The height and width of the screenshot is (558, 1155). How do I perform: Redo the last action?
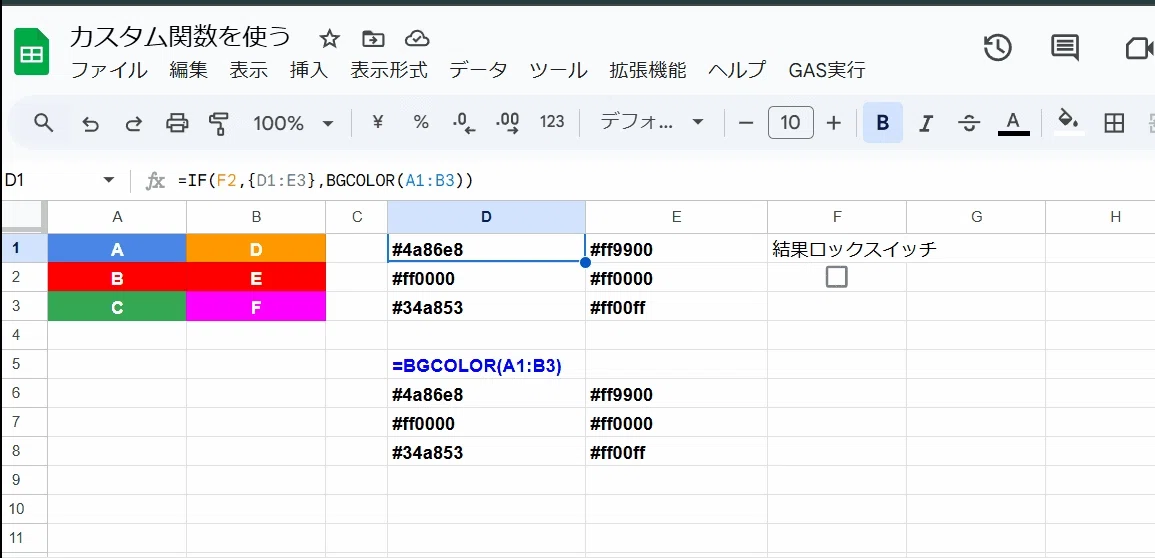pyautogui.click(x=133, y=123)
